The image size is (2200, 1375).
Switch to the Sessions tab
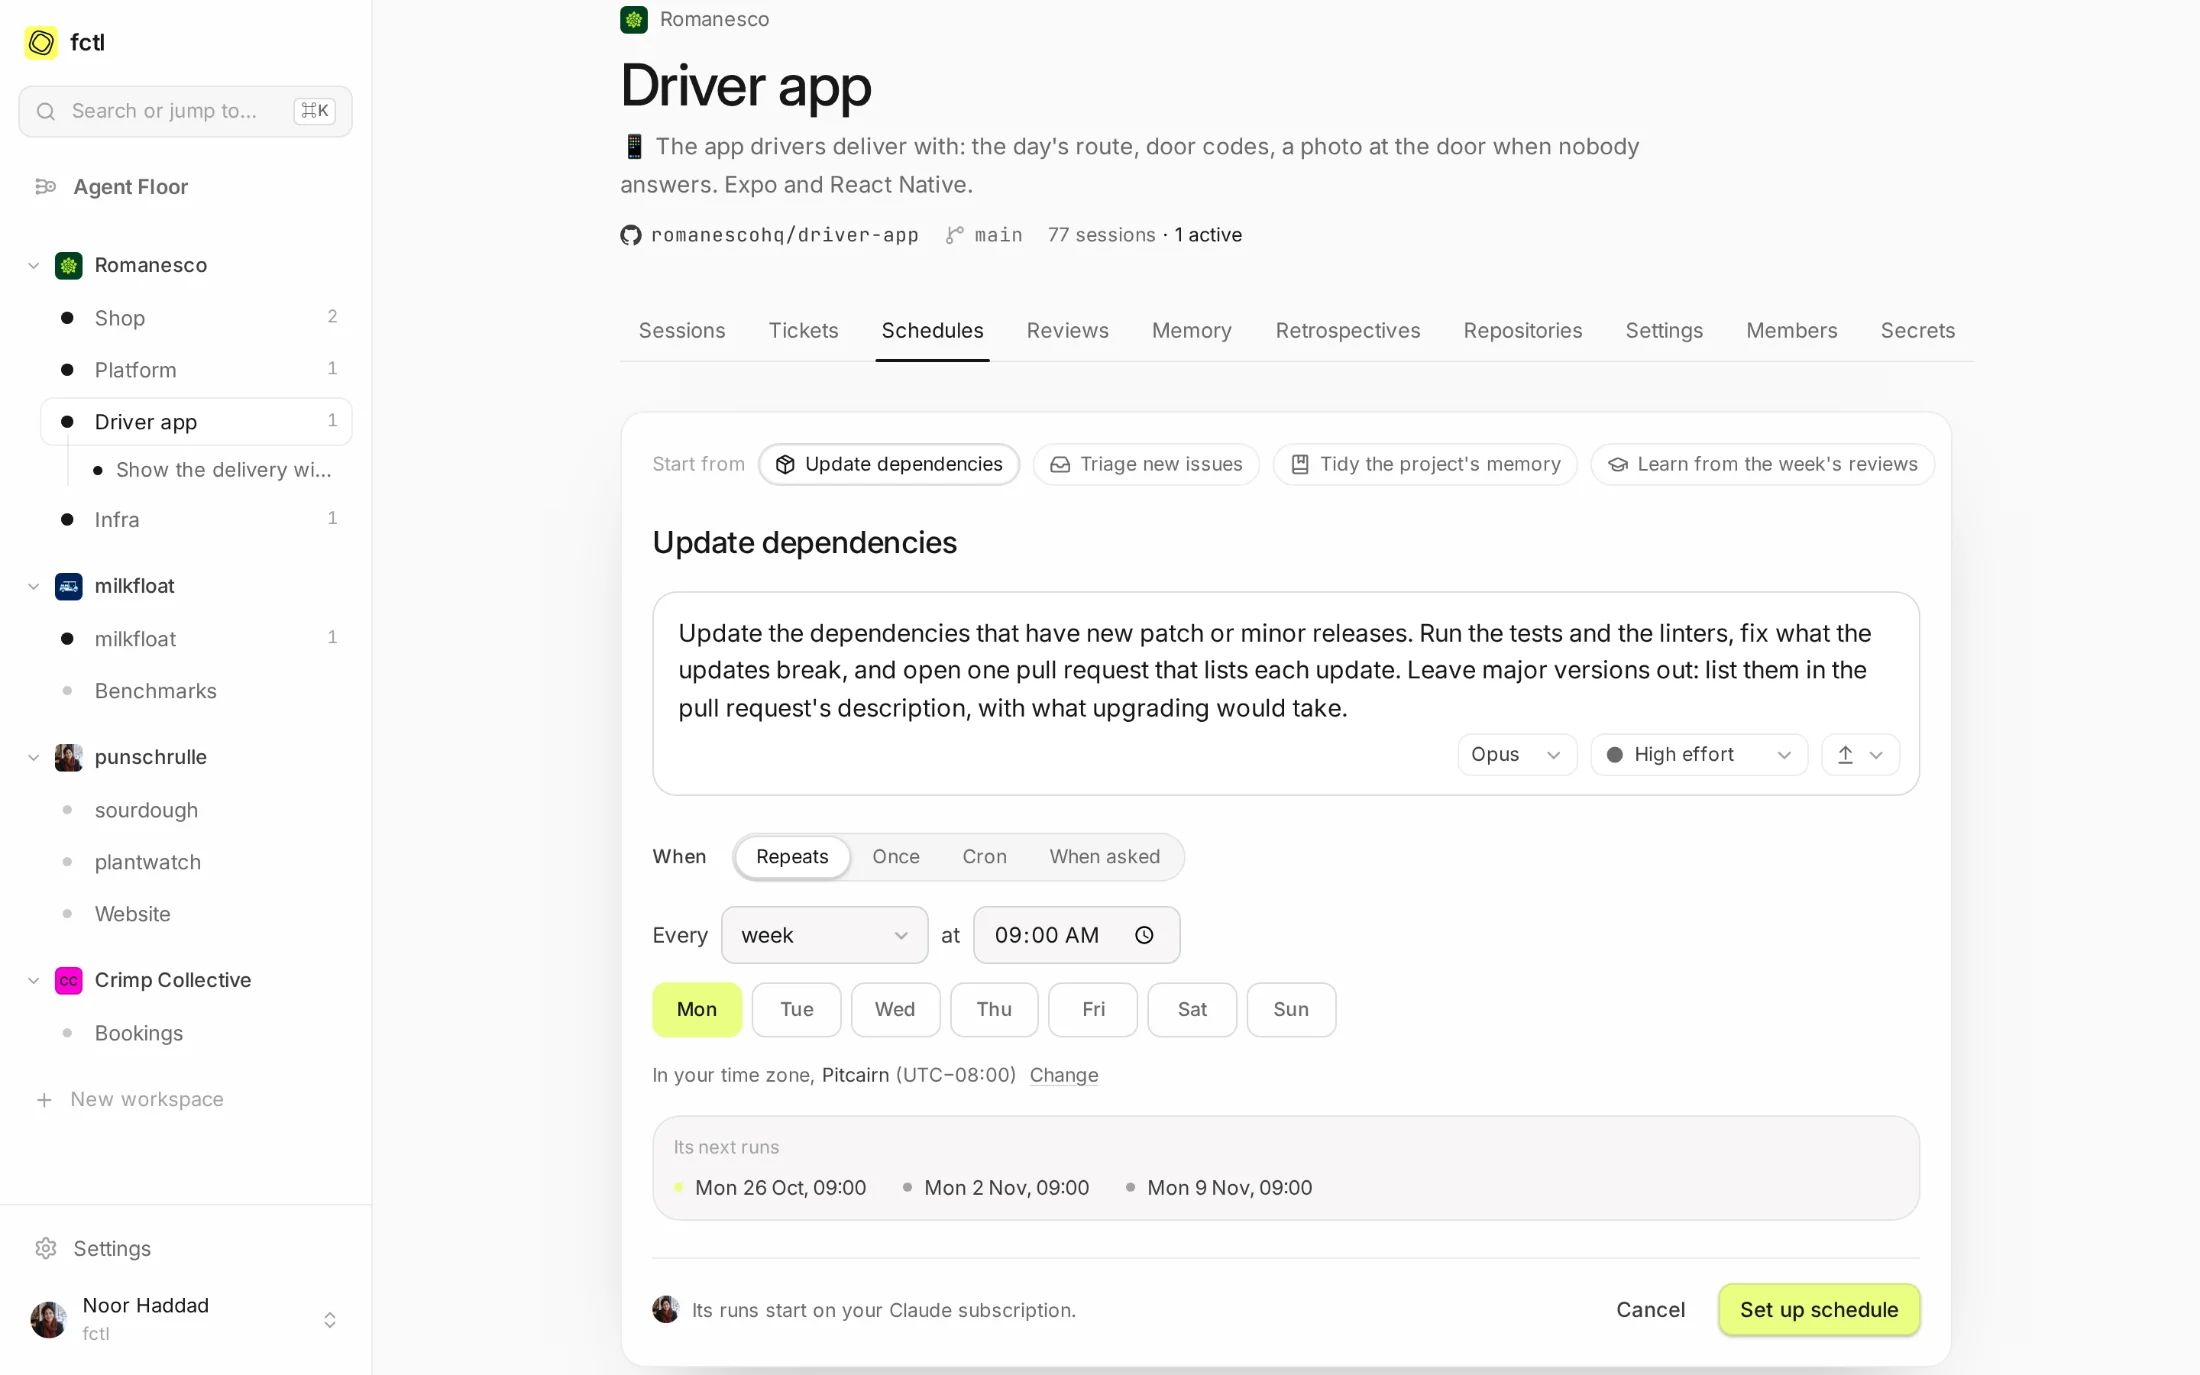click(x=682, y=331)
